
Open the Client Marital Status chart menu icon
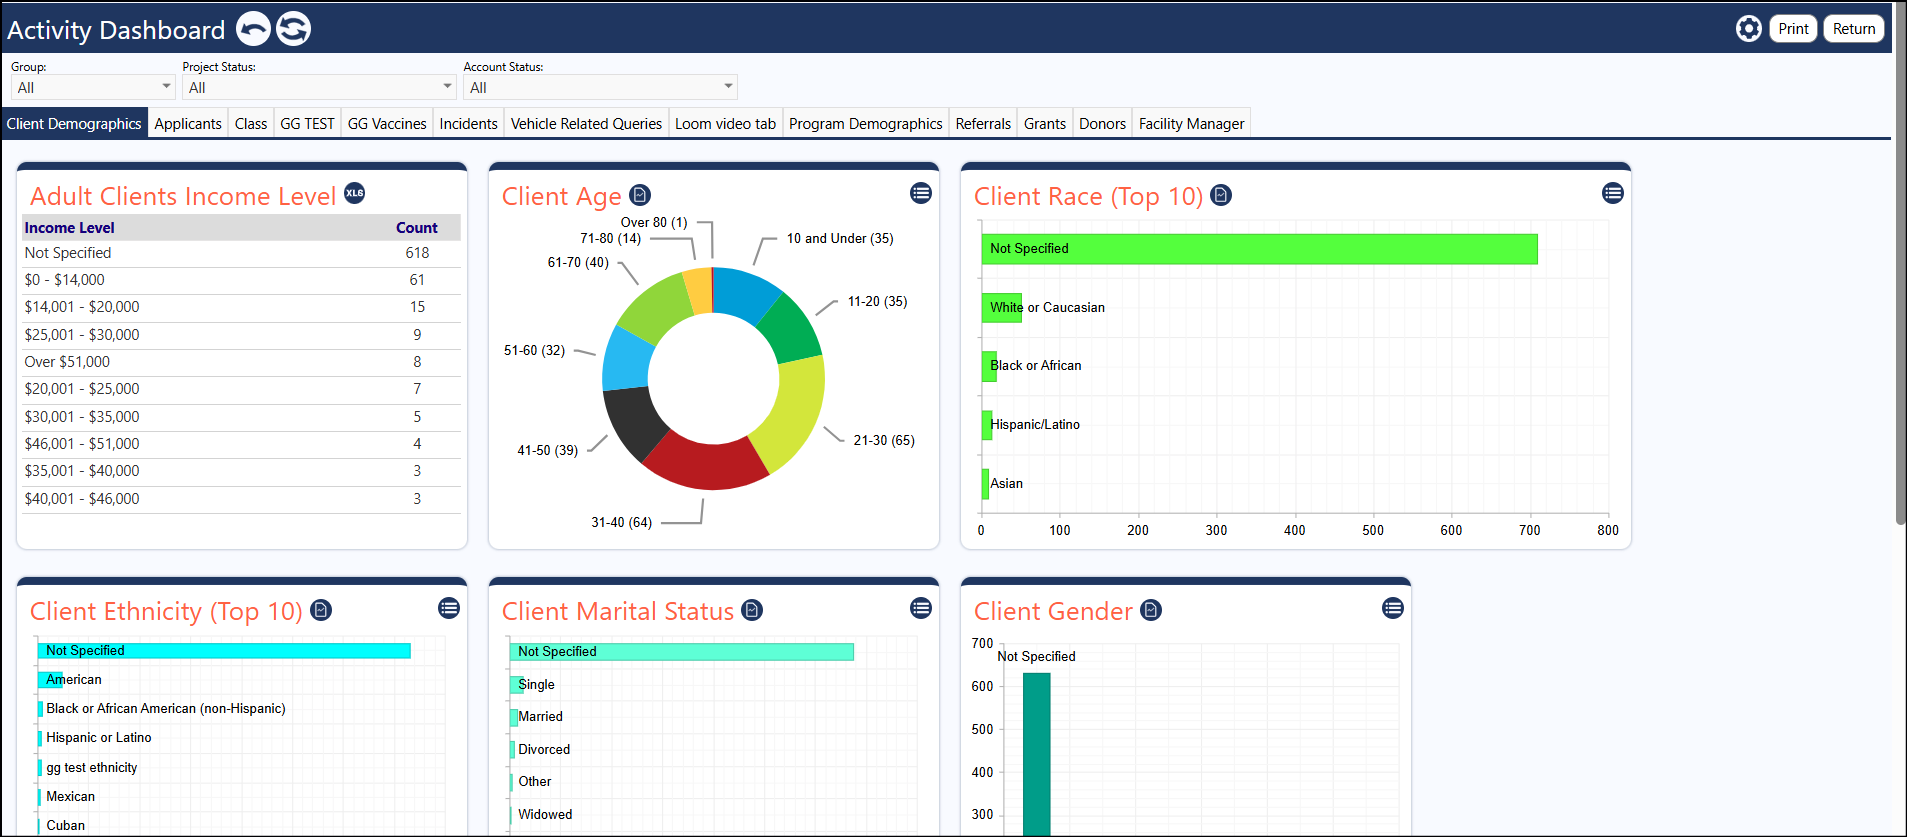click(921, 608)
